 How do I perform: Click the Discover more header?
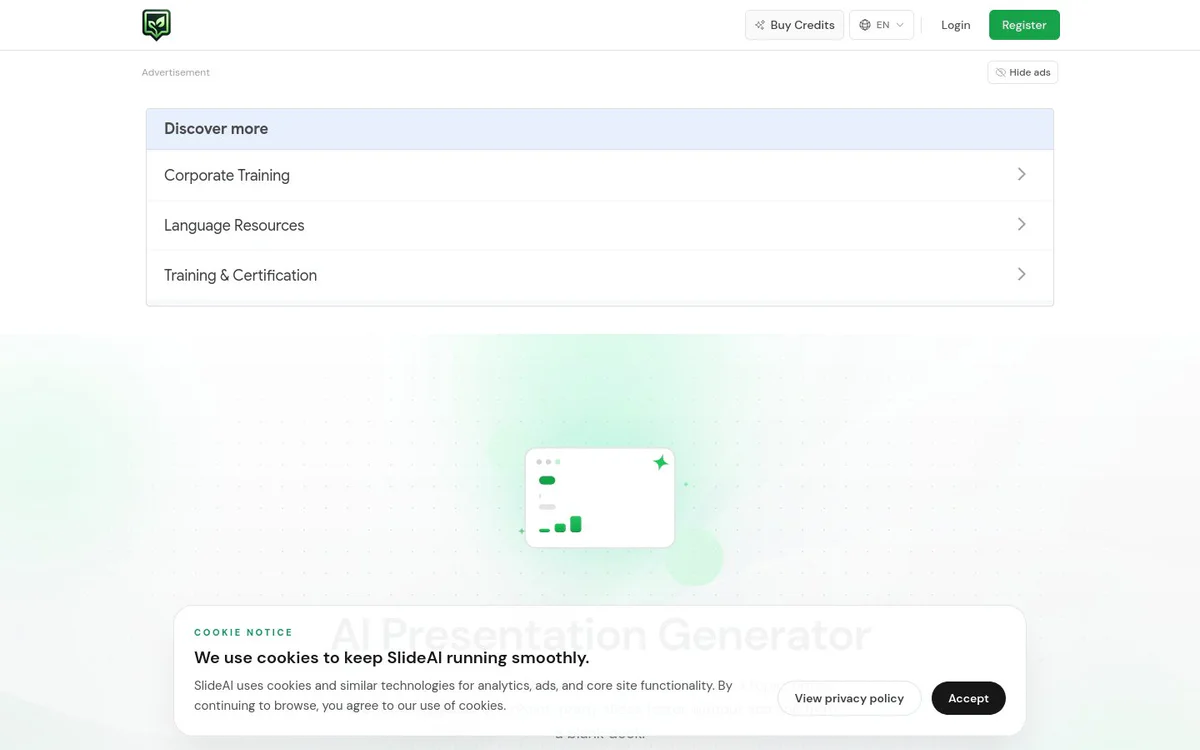(600, 129)
